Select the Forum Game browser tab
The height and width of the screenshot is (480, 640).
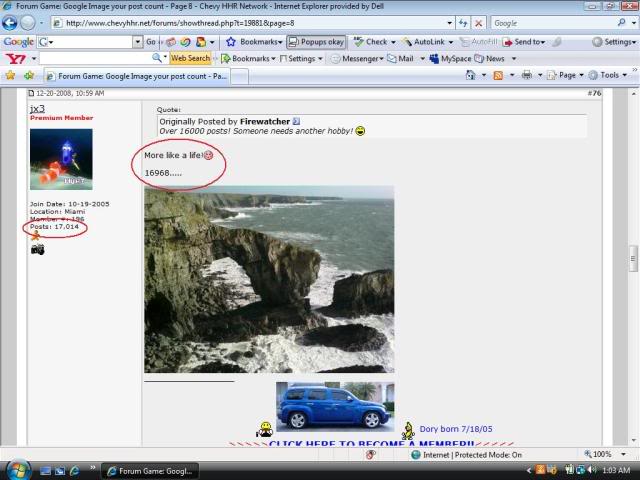(137, 76)
